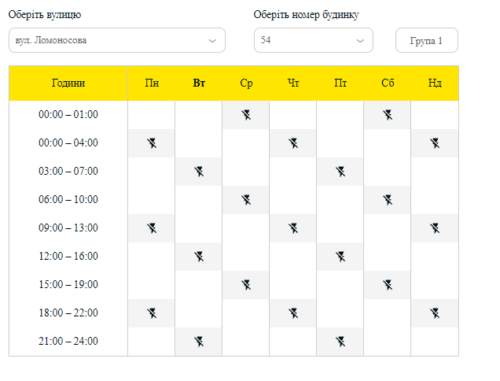Click outage icon for Чт at 09:00 – 13:00
Image resolution: width=500 pixels, height=381 pixels.
(293, 228)
